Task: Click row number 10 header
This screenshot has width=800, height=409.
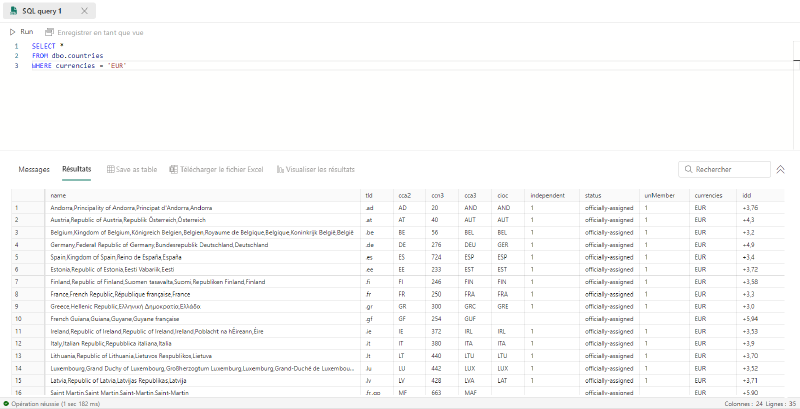Action: [x=28, y=319]
